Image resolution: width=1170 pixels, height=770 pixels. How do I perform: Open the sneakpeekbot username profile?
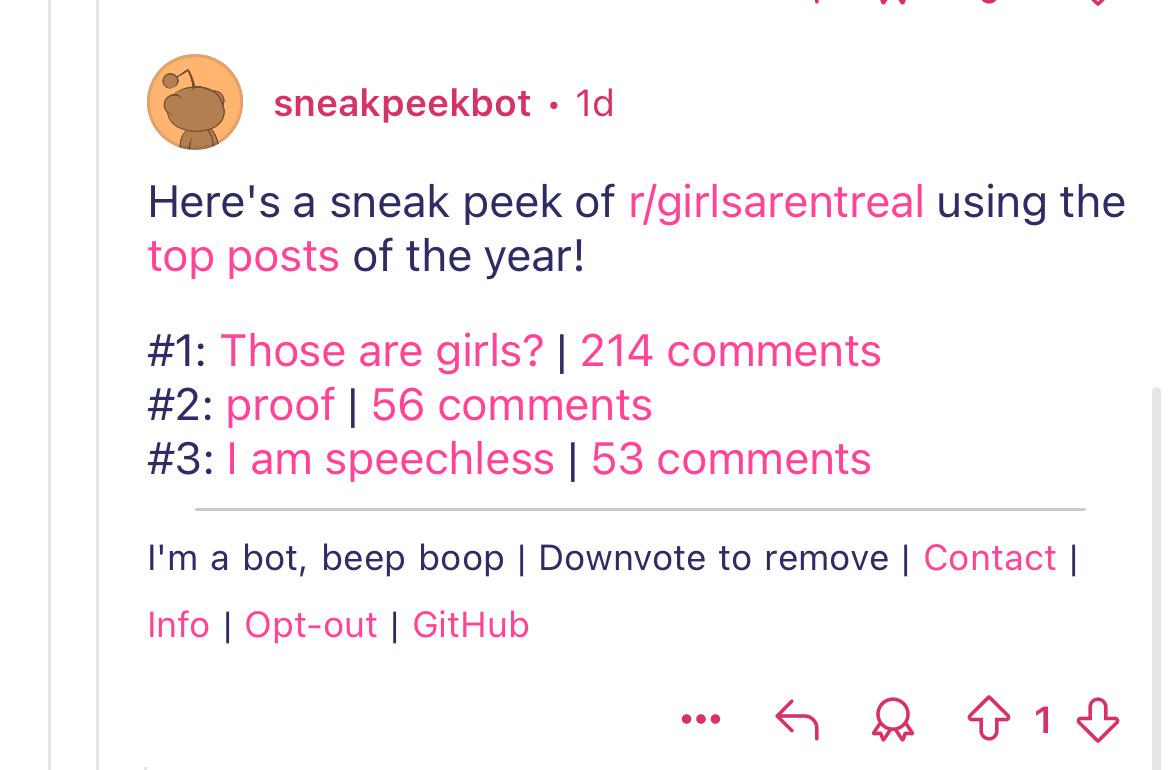[402, 103]
